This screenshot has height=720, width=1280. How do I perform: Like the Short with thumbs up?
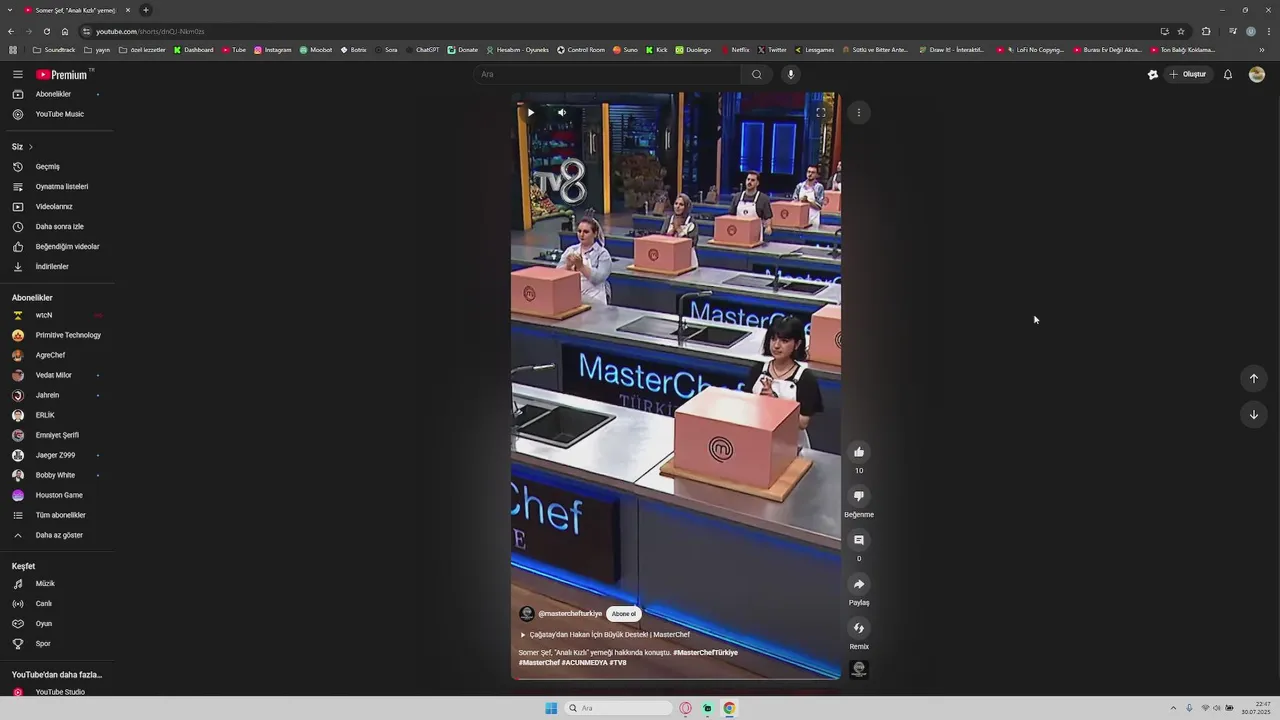click(x=859, y=452)
